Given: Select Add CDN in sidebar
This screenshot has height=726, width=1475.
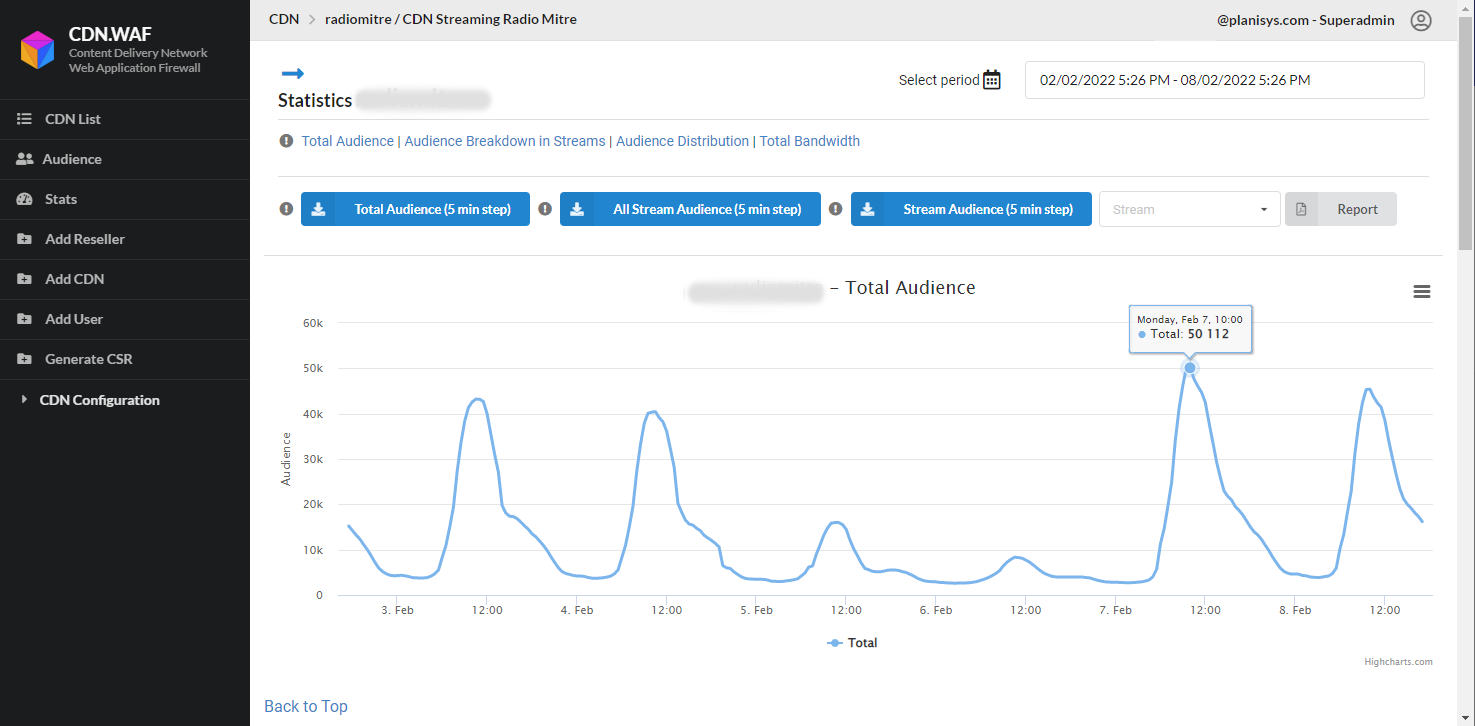Looking at the screenshot, I should tap(125, 279).
